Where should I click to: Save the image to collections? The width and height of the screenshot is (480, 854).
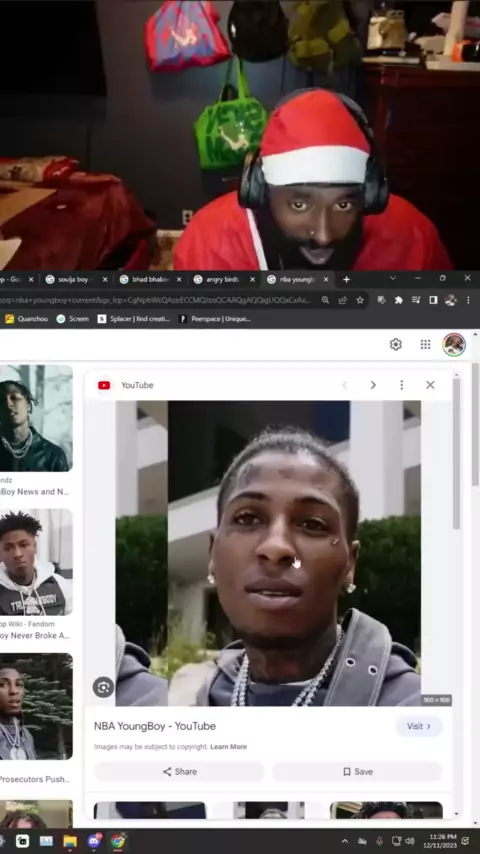(x=357, y=772)
